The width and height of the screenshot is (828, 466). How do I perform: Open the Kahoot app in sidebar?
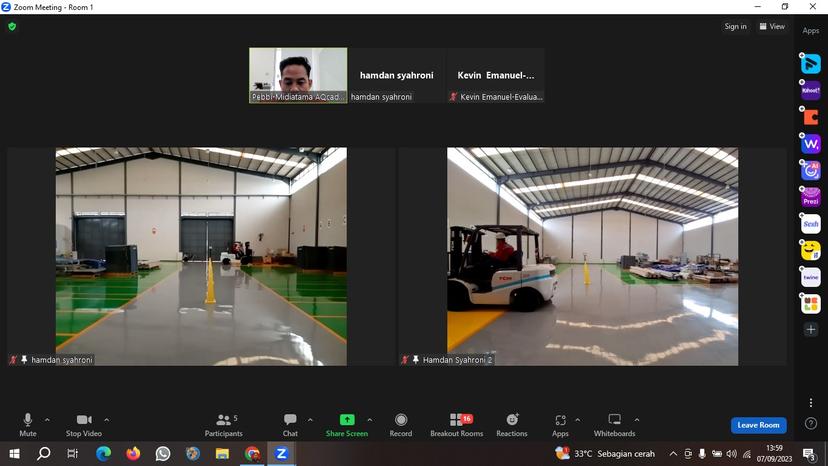[811, 90]
